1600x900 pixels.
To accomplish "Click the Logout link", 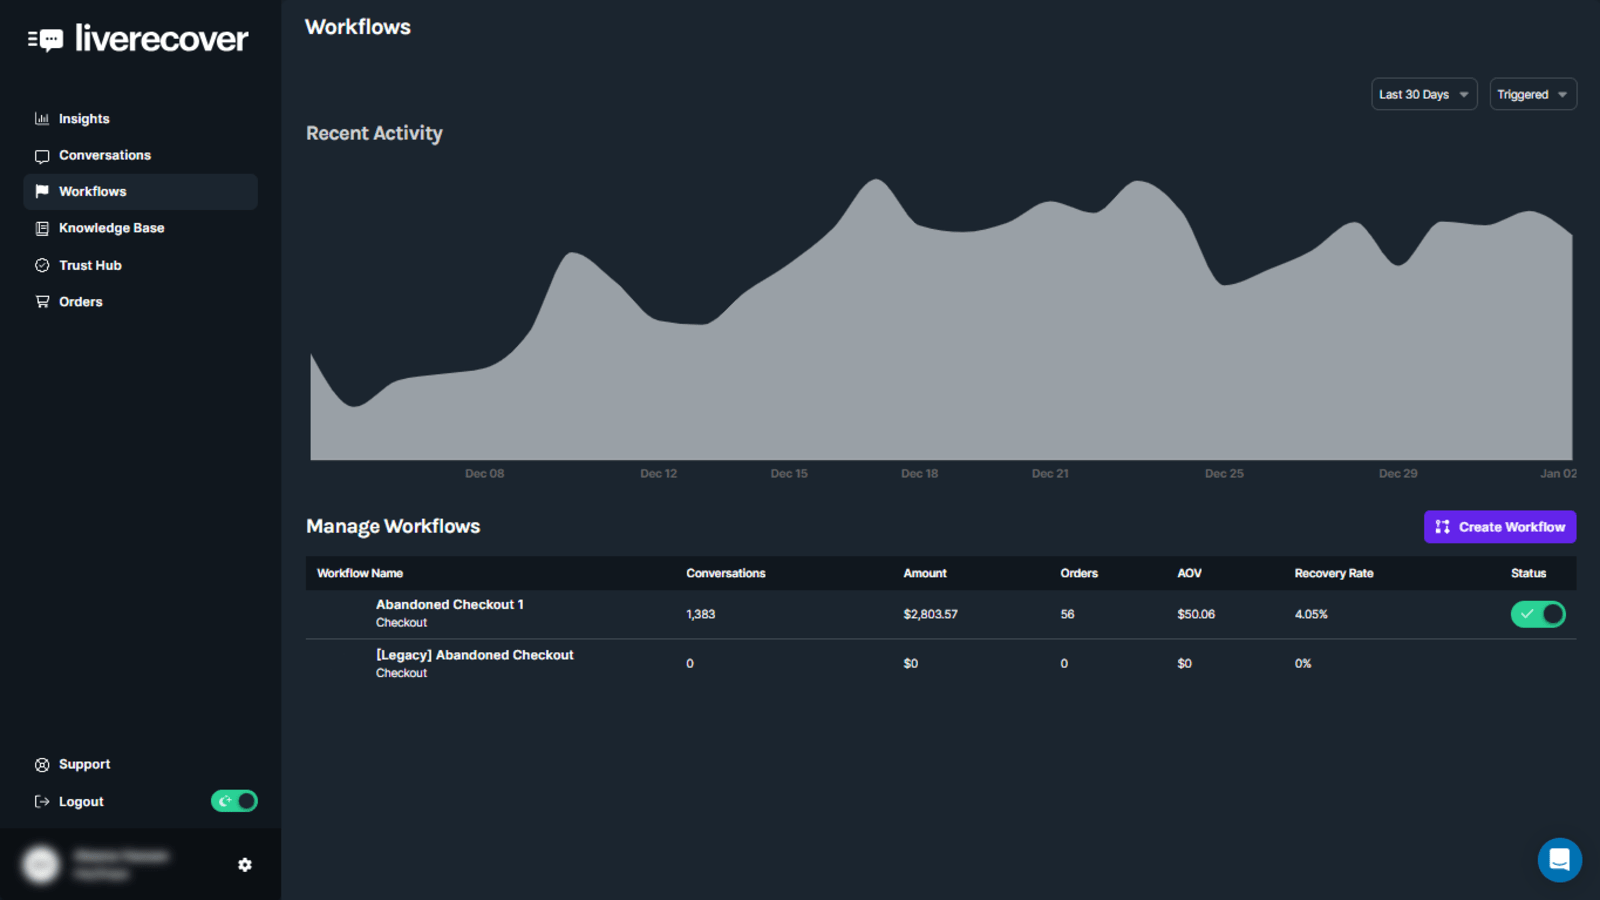I will coord(81,802).
